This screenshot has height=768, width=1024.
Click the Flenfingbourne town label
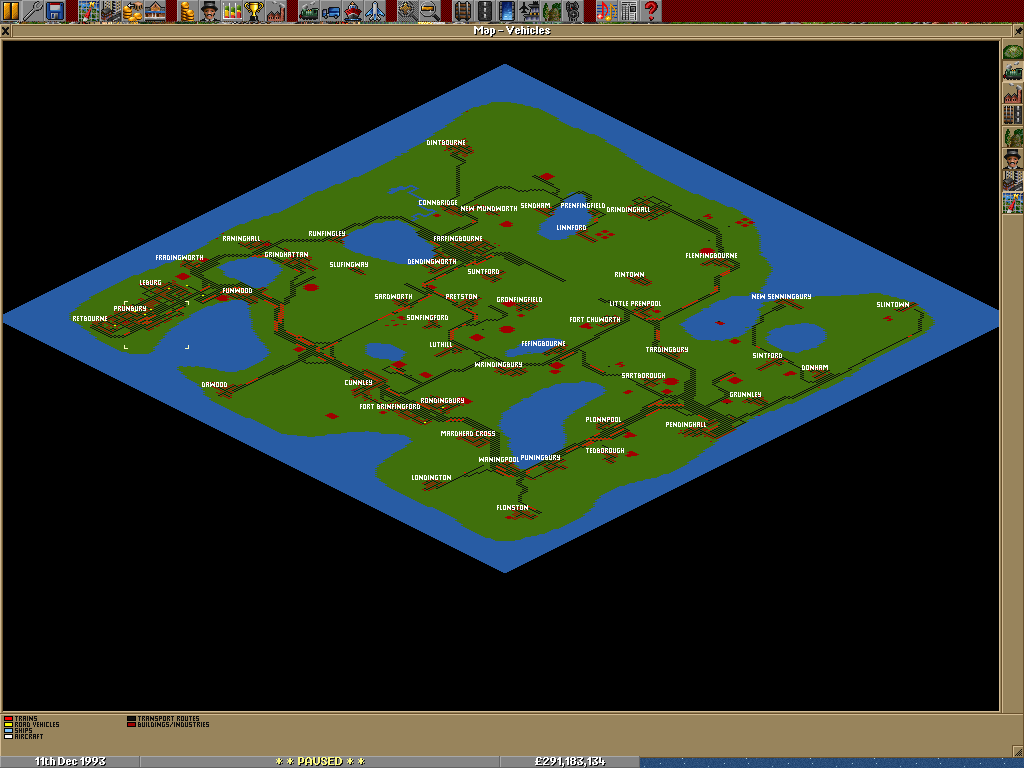[711, 255]
